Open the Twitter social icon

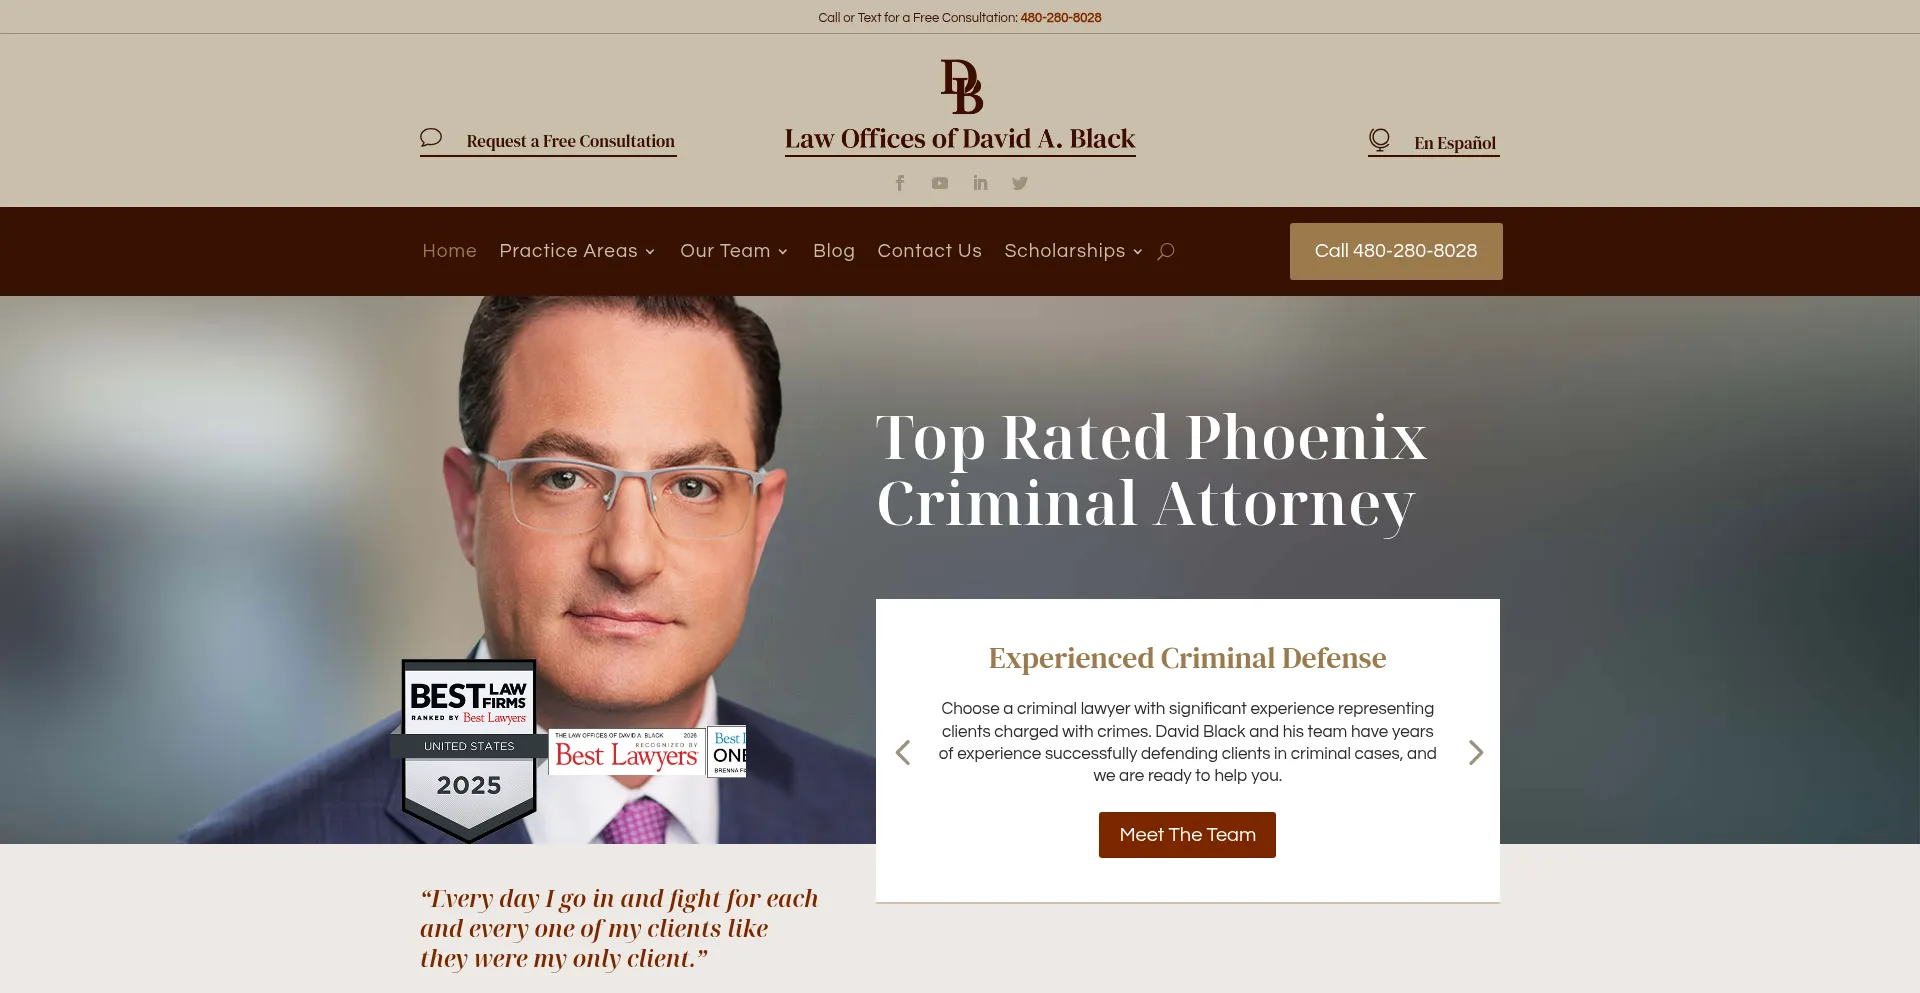coord(1020,183)
